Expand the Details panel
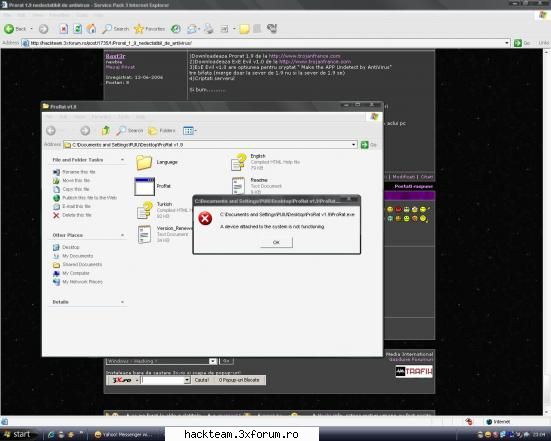The height and width of the screenshot is (441, 551). point(122,302)
